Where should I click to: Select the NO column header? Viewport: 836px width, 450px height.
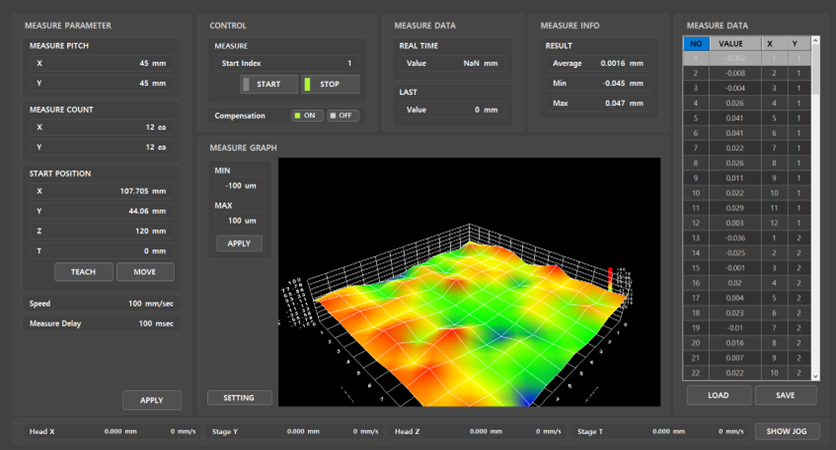[695, 44]
